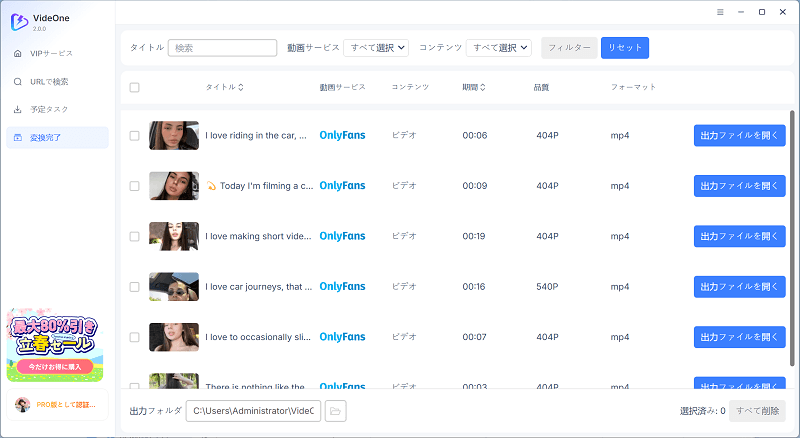Click the 00:09 duration value

(x=474, y=186)
